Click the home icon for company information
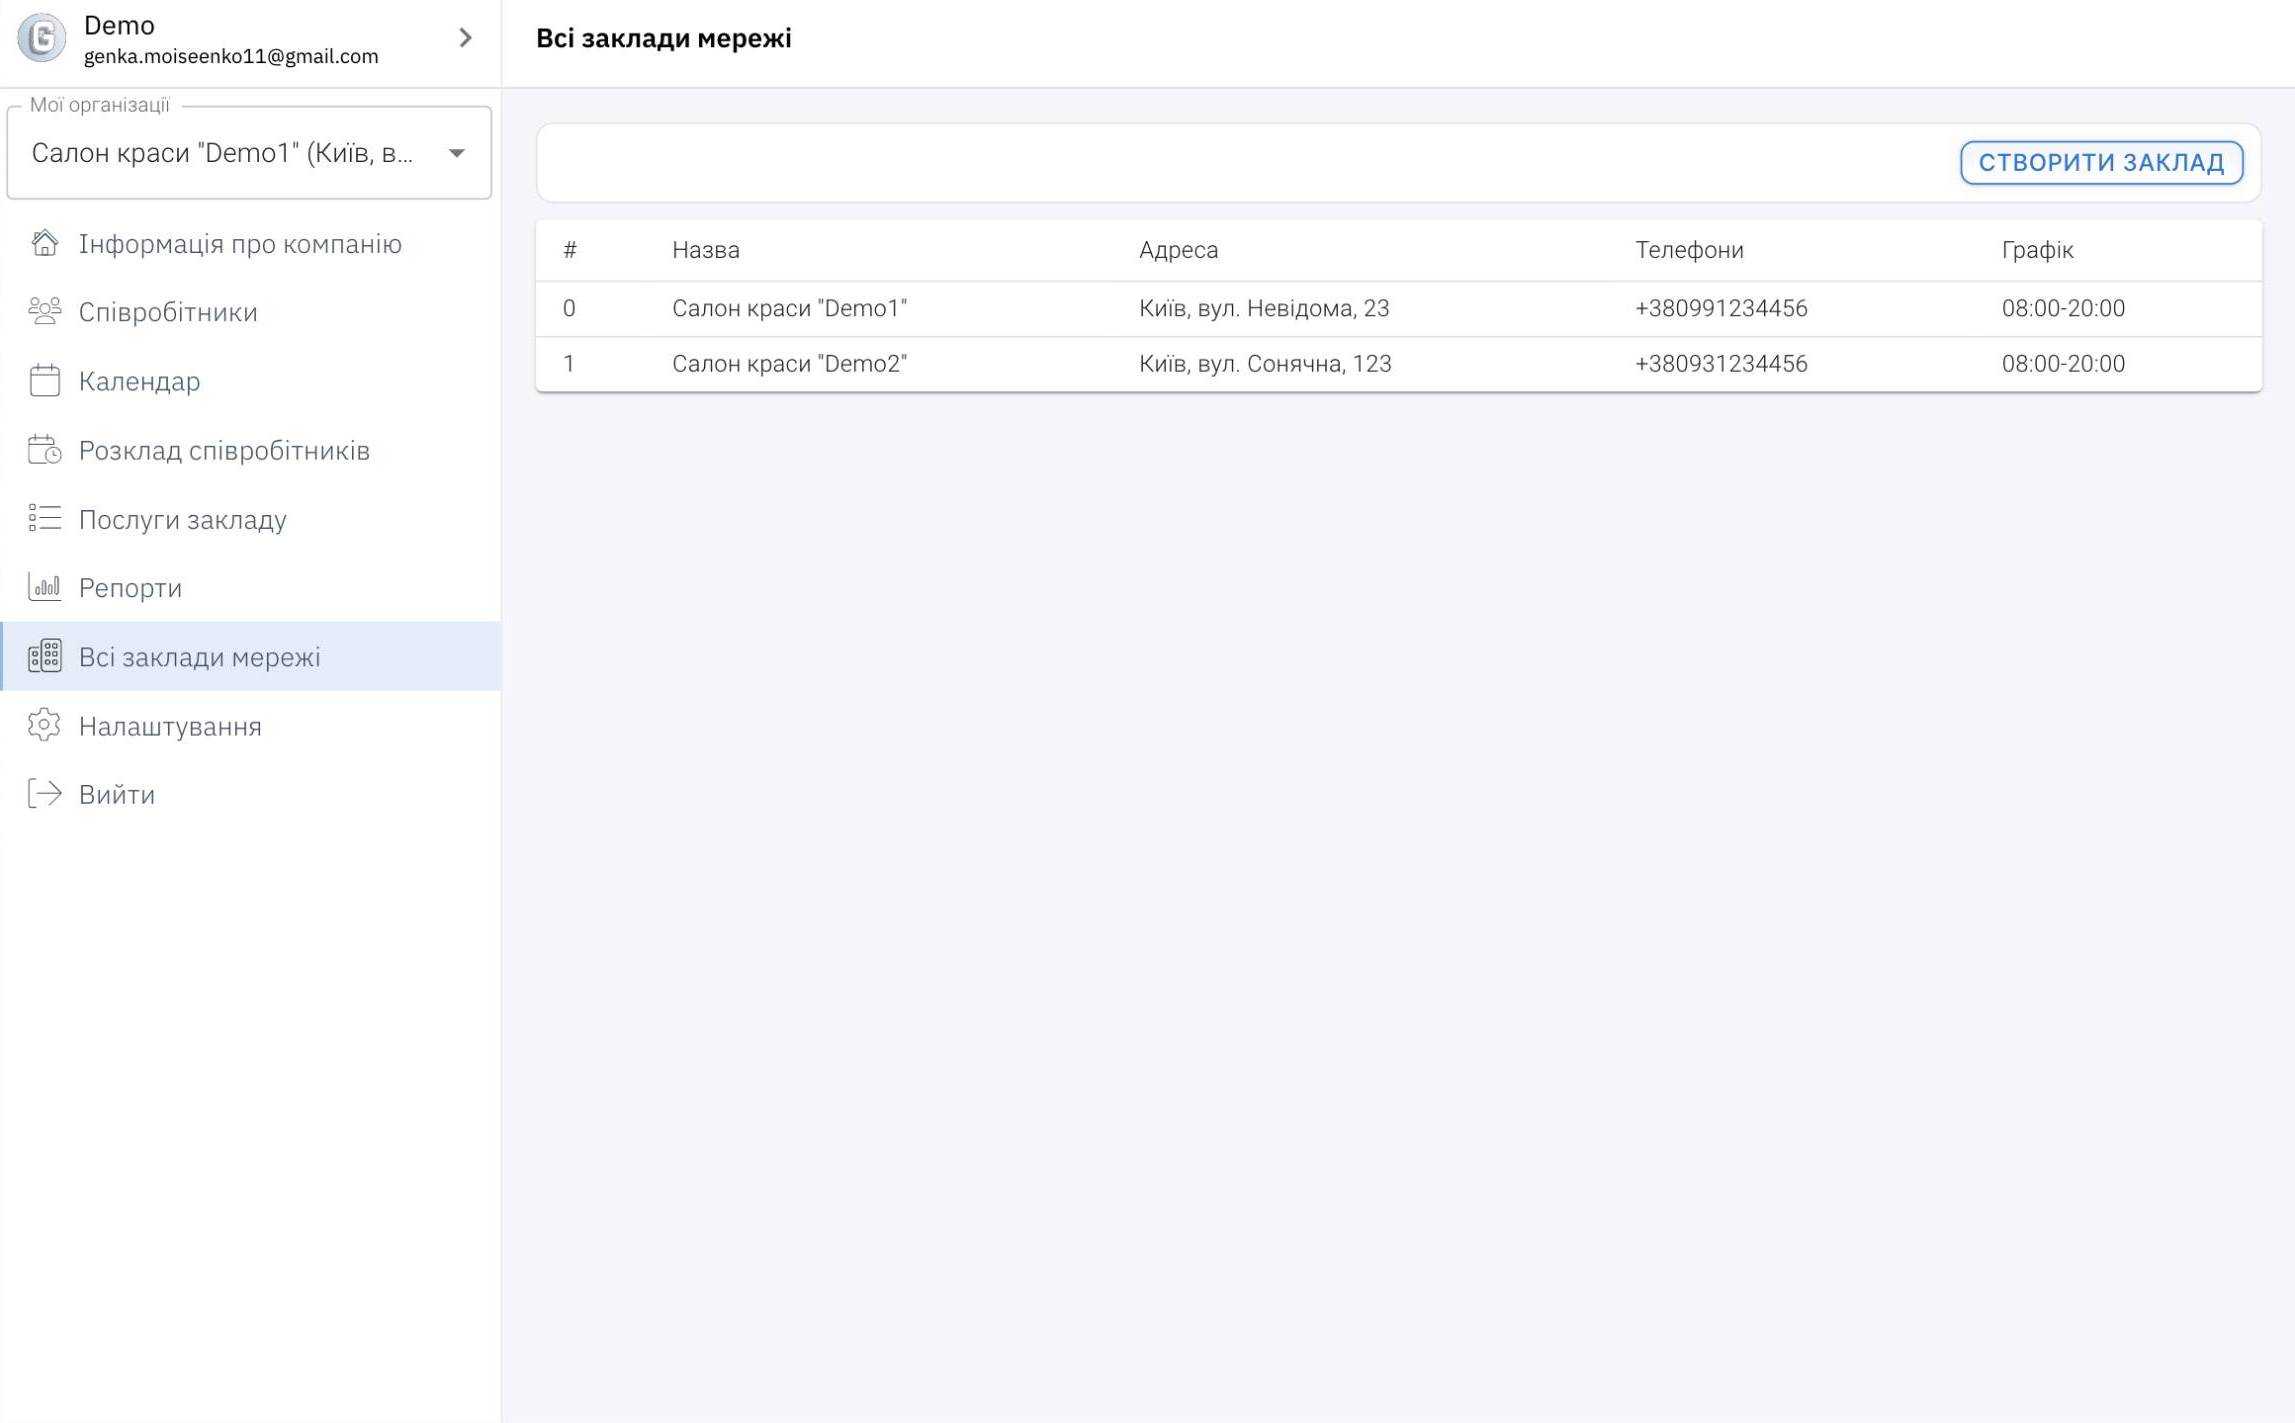The width and height of the screenshot is (2295, 1423). [44, 243]
